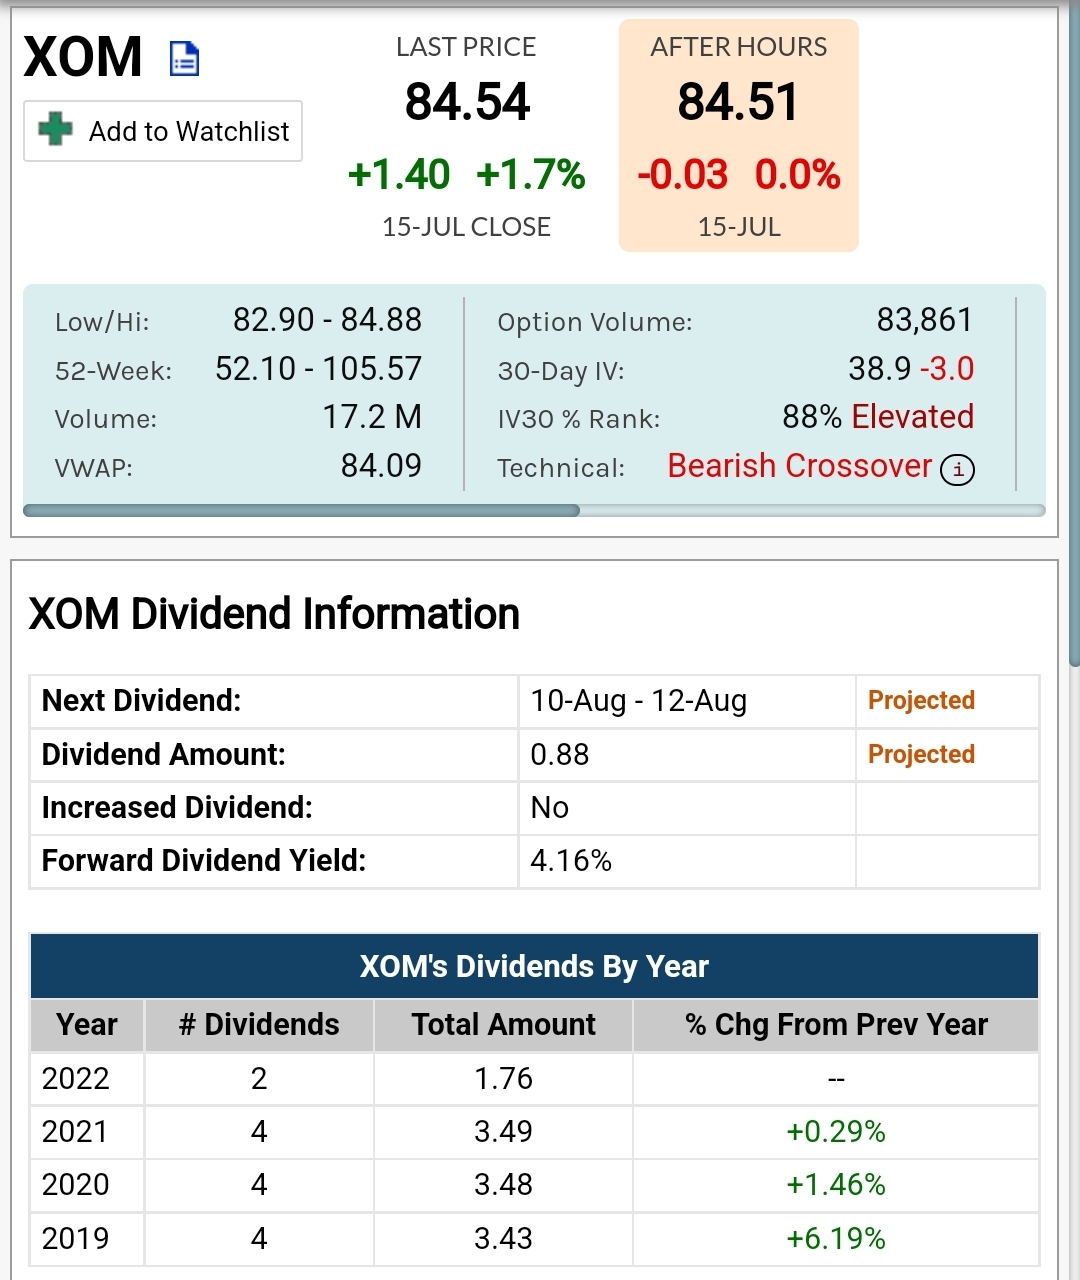This screenshot has width=1080, height=1280.
Task: Select the +1.7% percent change
Action: 531,174
